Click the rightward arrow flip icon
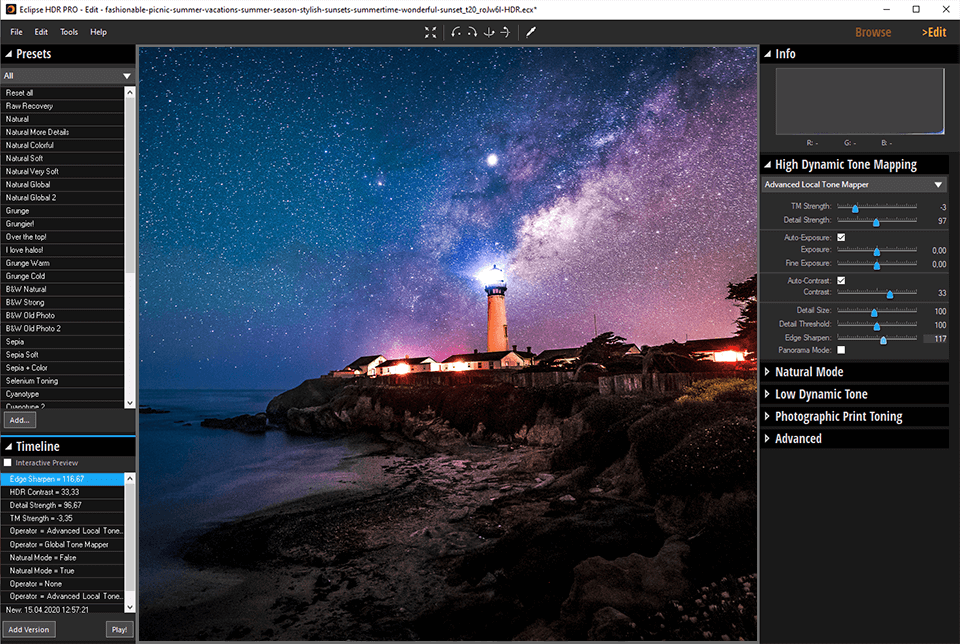 [x=505, y=31]
